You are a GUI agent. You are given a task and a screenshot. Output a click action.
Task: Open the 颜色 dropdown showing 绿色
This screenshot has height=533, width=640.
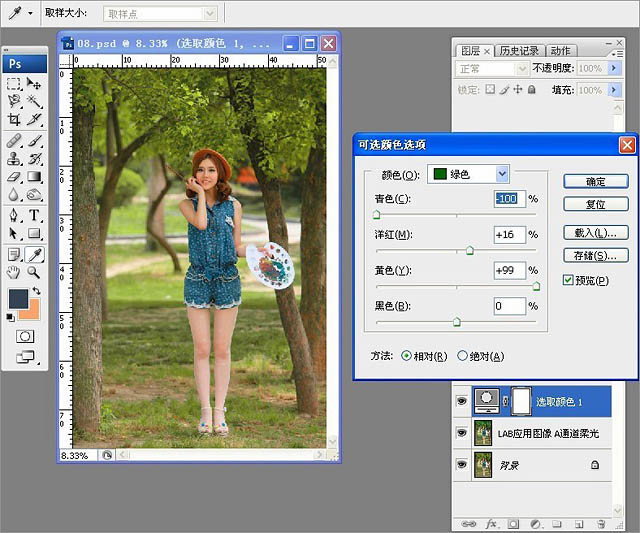468,174
